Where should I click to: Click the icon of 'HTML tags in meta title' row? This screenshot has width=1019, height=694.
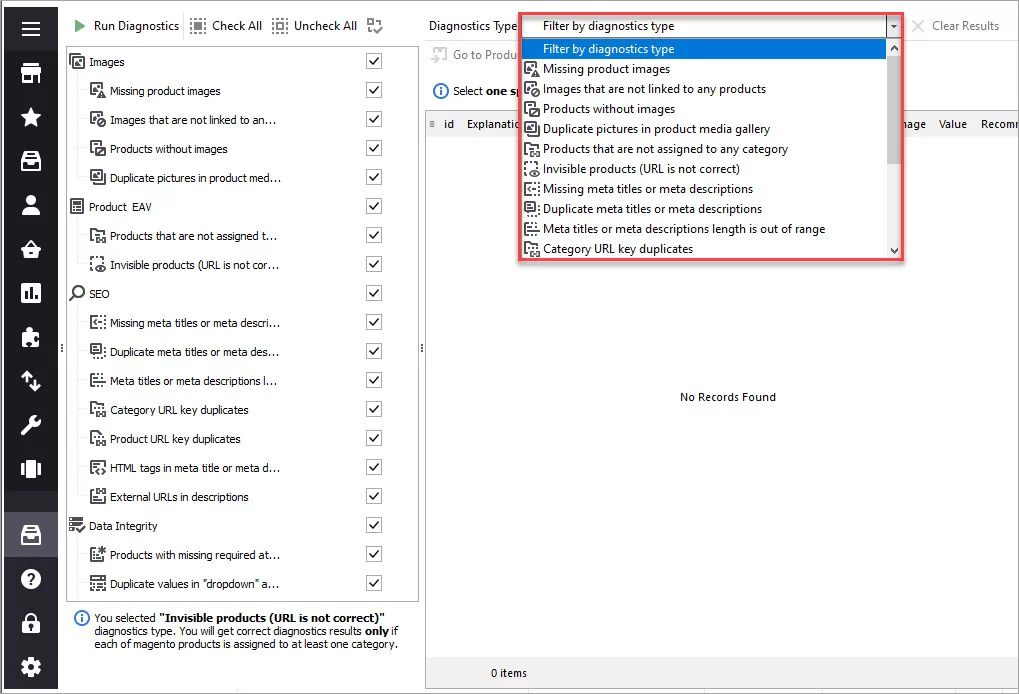(x=97, y=468)
